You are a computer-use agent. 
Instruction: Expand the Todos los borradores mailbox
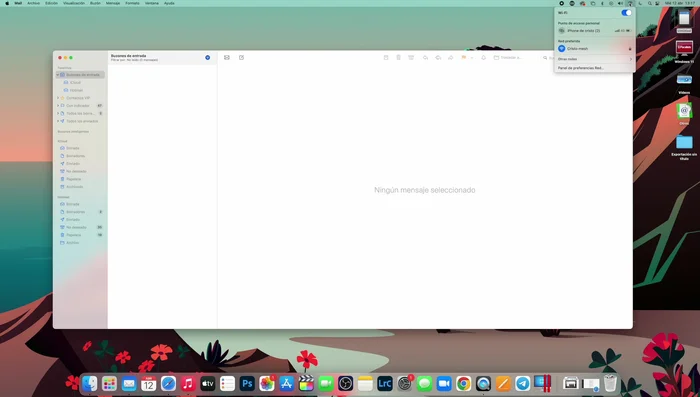click(58, 113)
